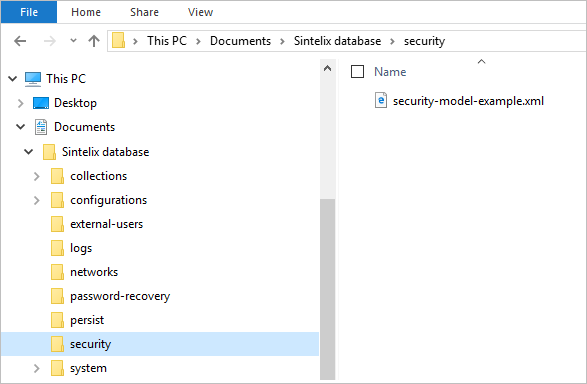Go back with the left arrow
Image resolution: width=587 pixels, height=384 pixels.
(x=20, y=41)
